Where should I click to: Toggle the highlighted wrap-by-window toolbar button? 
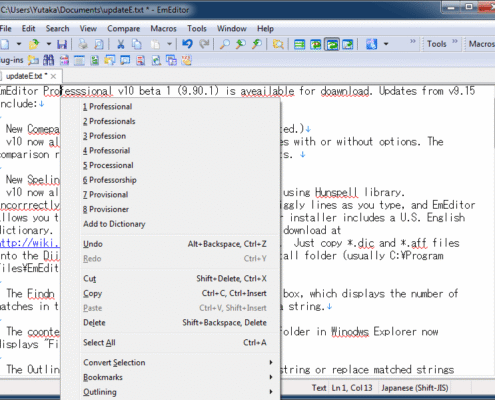coord(332,44)
